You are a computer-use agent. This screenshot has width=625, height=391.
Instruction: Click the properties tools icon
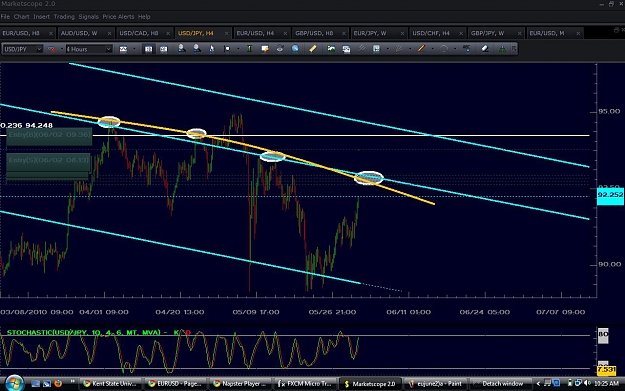(466, 49)
